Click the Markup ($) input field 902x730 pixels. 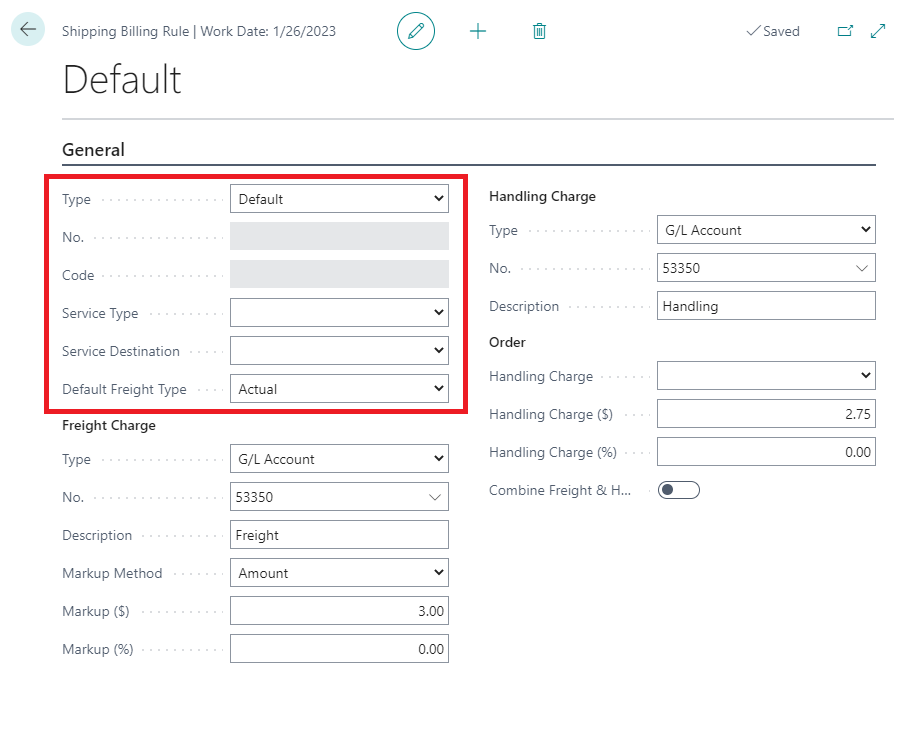tap(339, 611)
